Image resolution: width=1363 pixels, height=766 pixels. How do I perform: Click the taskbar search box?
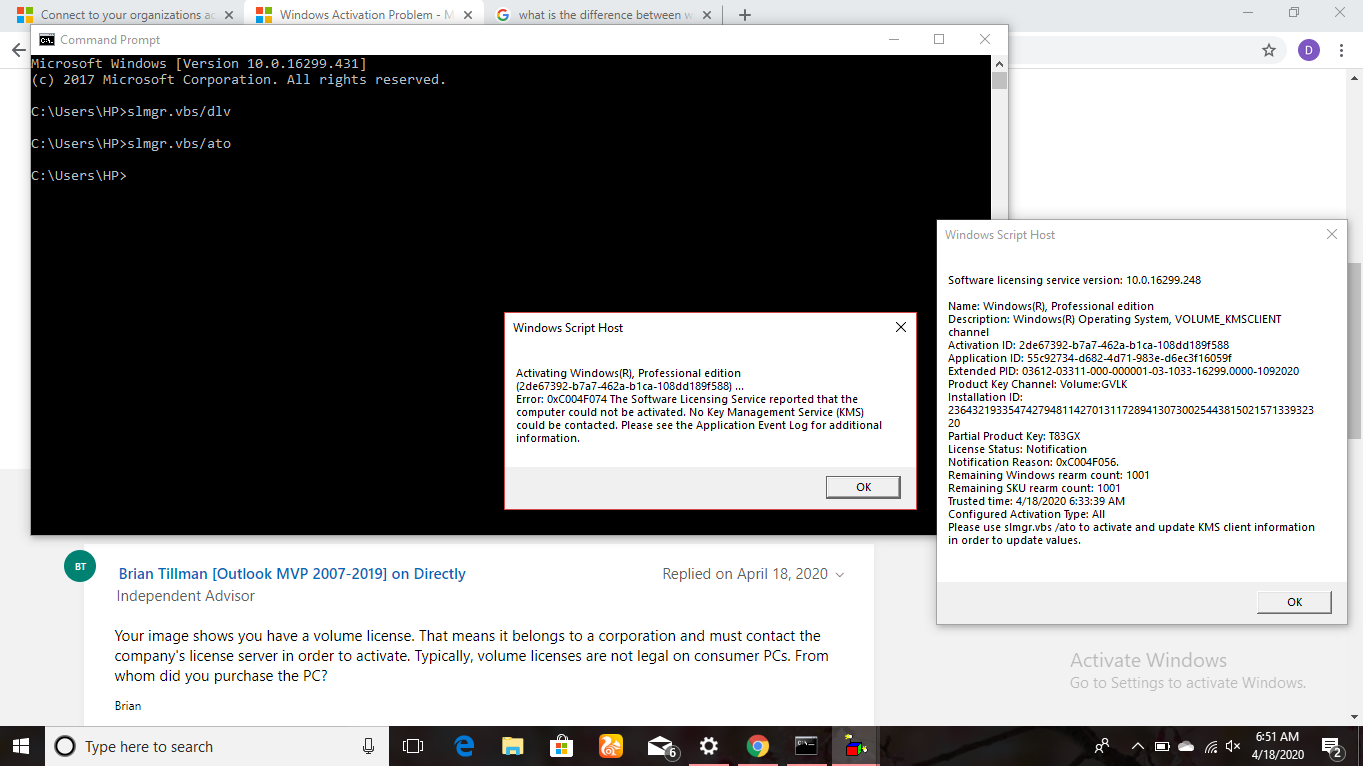point(215,746)
